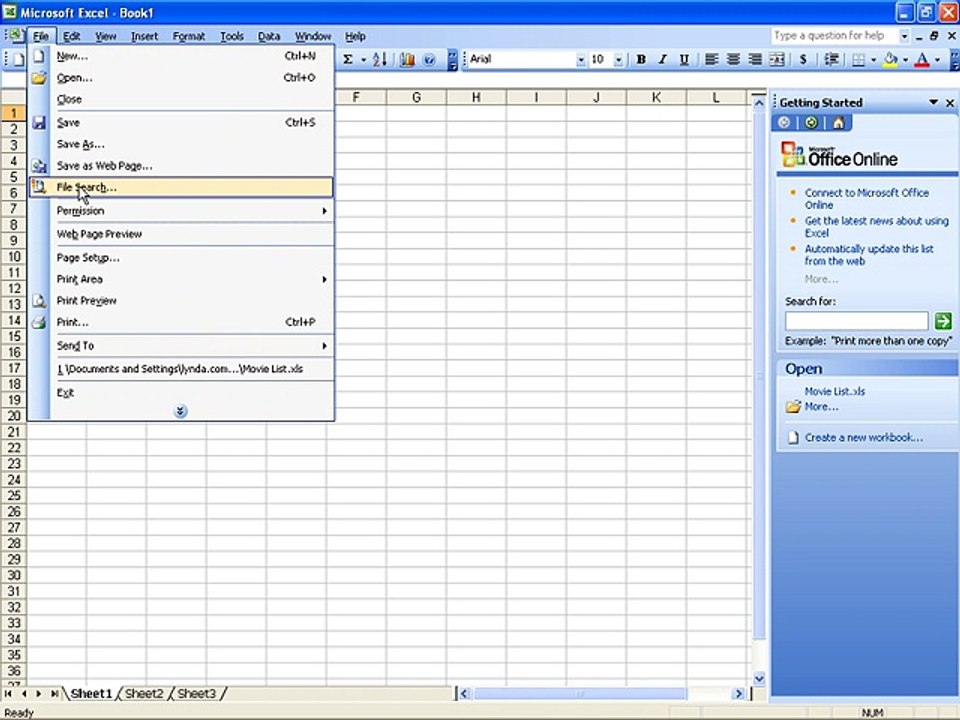
Task: Open the Edit menu
Action: pyautogui.click(x=72, y=37)
